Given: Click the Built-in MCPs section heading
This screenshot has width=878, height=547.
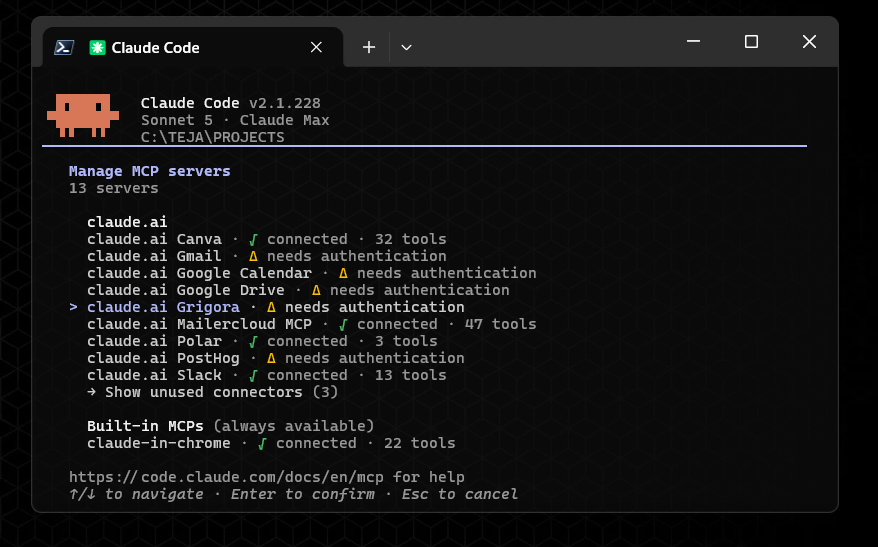Looking at the screenshot, I should 145,426.
